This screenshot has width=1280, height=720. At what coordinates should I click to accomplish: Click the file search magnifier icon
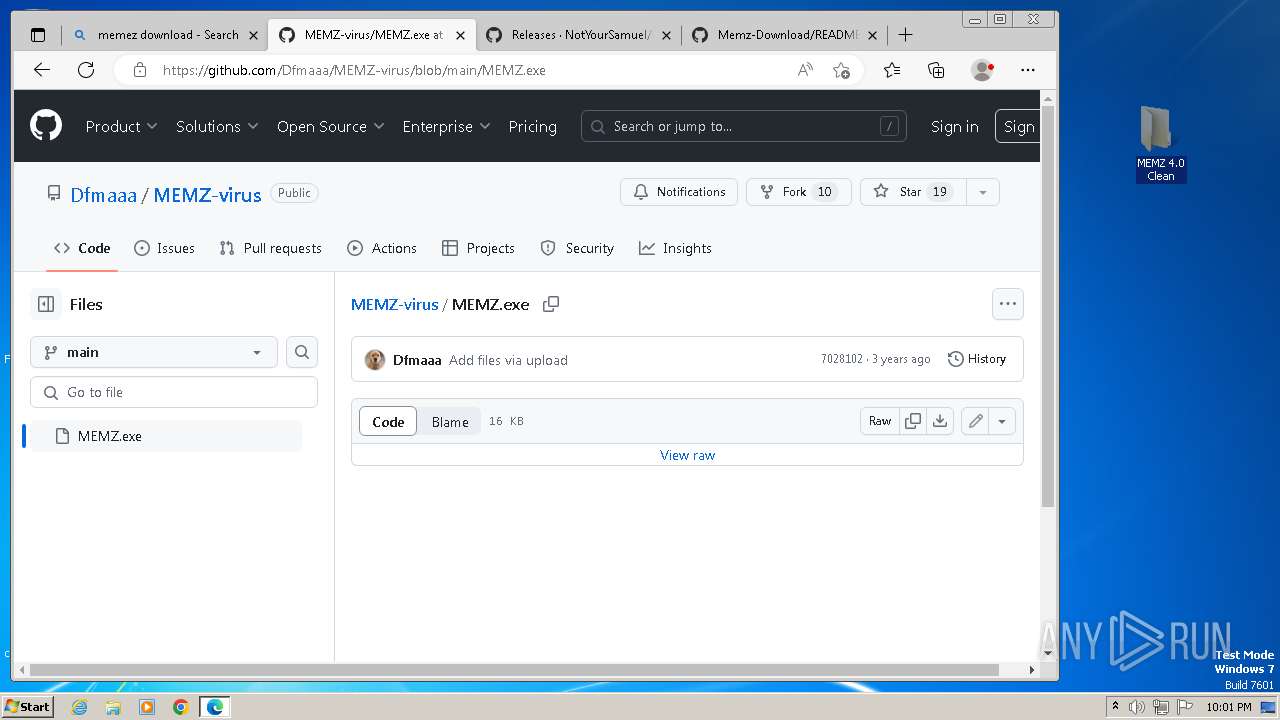[x=302, y=352]
